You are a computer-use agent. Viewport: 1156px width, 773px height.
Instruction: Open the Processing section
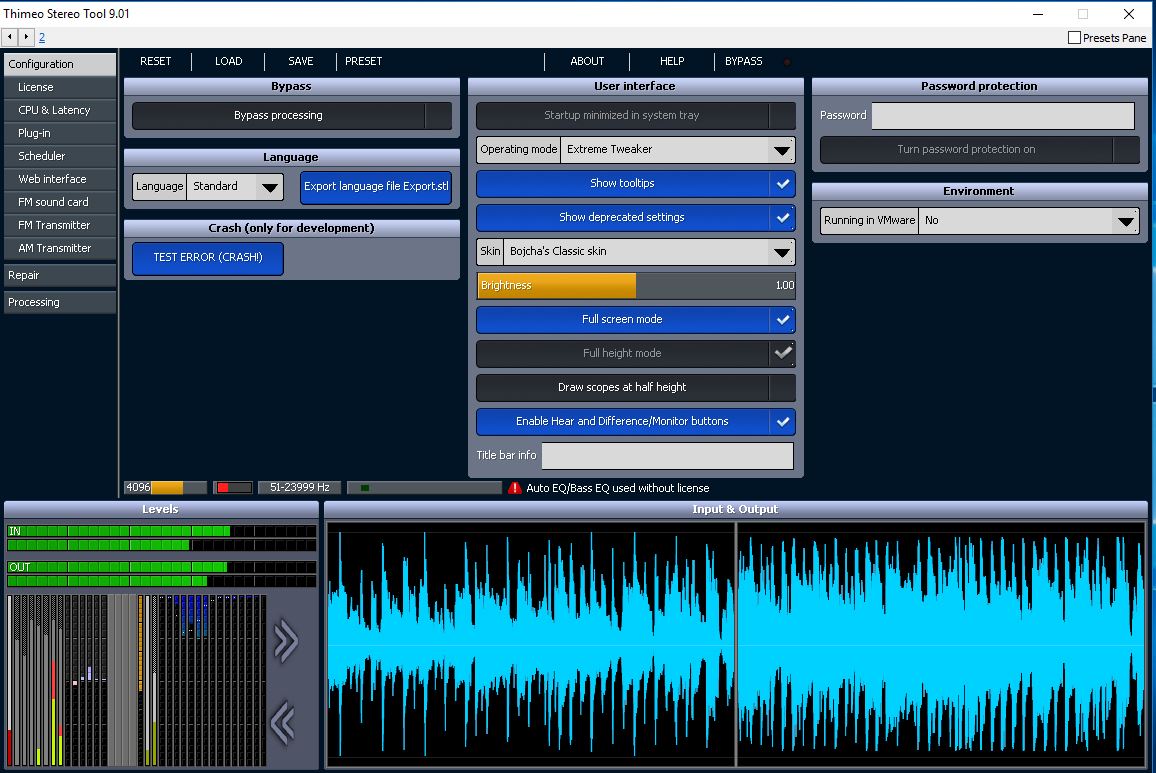pyautogui.click(x=60, y=302)
